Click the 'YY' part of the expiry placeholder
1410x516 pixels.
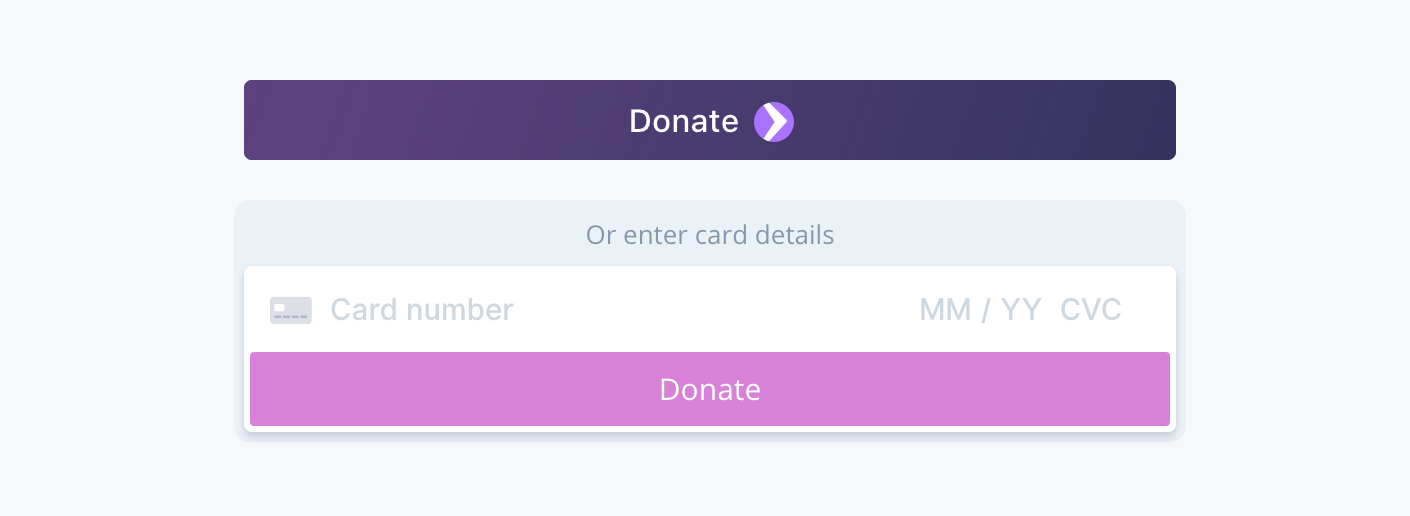(1022, 310)
